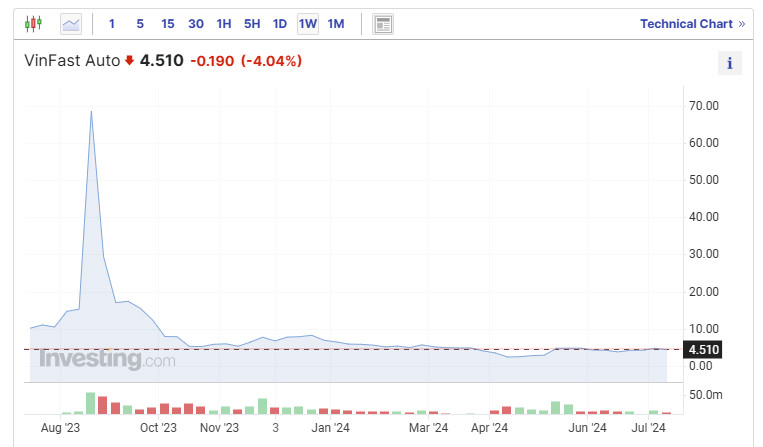The height and width of the screenshot is (447, 763).
Task: Select the 5 minute timeframe
Action: (140, 24)
